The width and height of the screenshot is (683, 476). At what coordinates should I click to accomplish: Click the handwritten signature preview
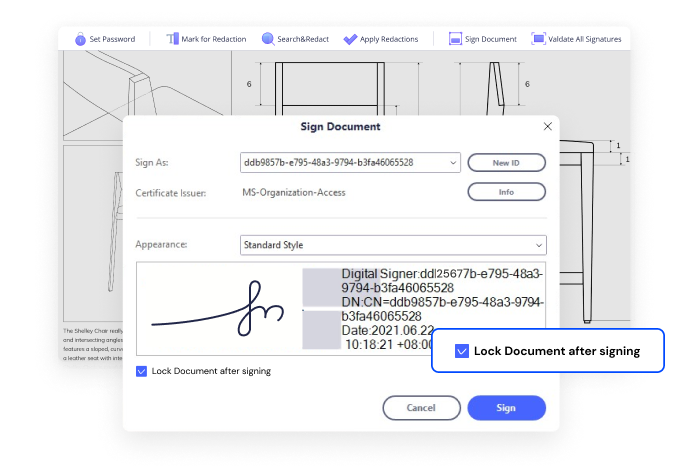pos(218,309)
